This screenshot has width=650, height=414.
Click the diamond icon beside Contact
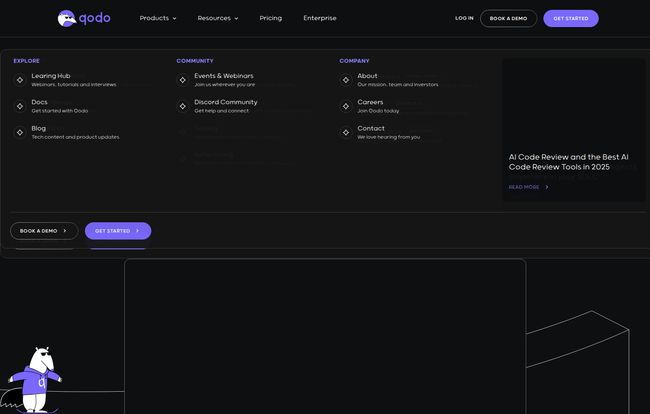pyautogui.click(x=346, y=133)
